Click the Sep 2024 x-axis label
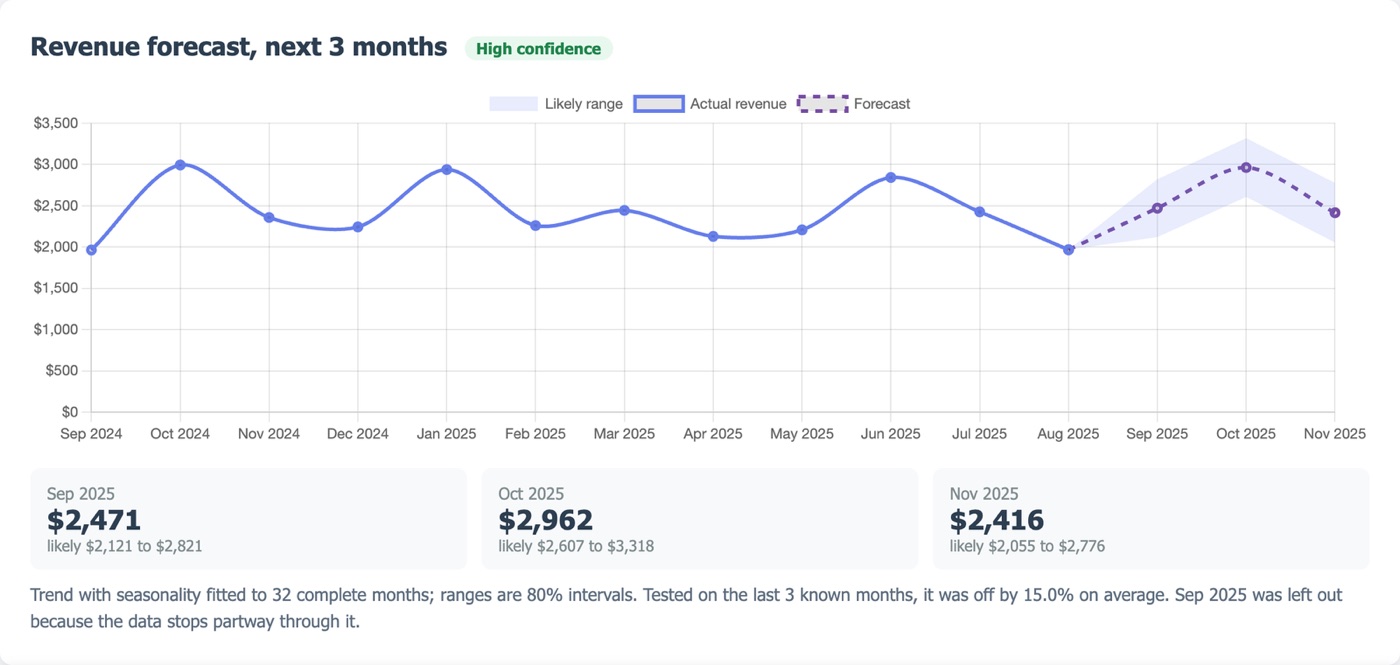This screenshot has width=1400, height=665. (91, 434)
